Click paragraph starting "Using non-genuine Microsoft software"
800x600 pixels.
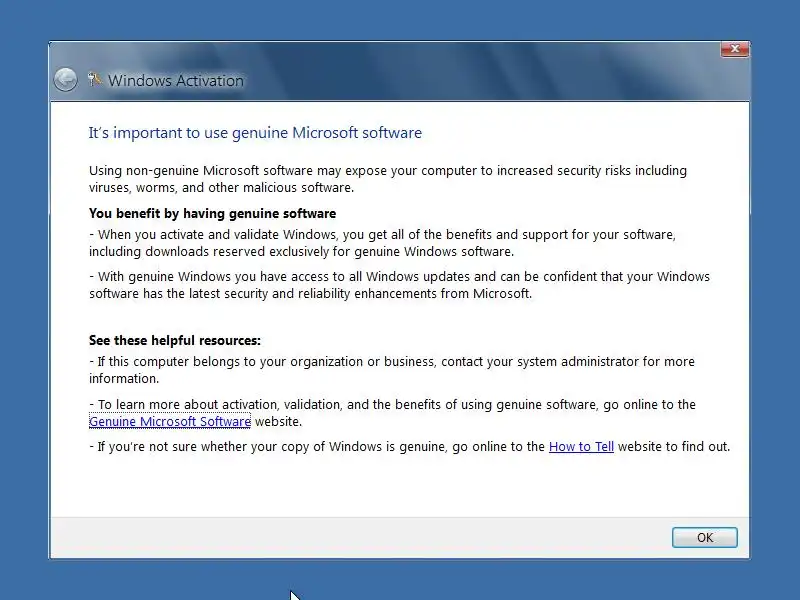pos(388,179)
